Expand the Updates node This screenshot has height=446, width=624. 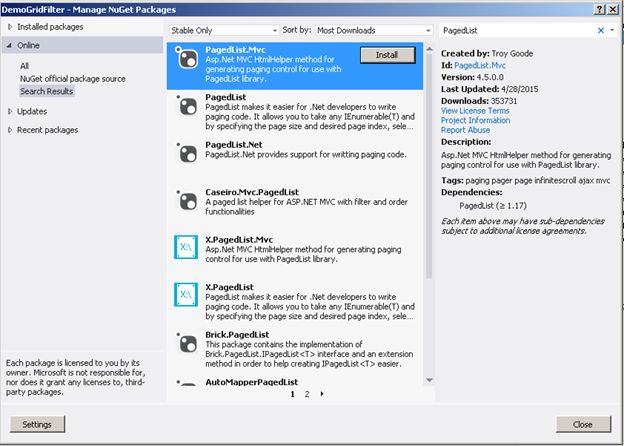tap(10, 111)
